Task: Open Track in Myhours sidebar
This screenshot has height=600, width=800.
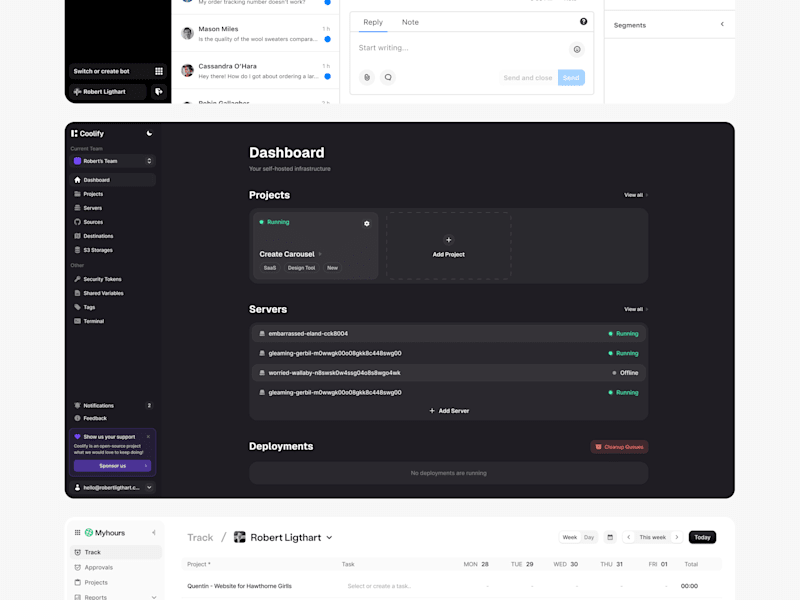Action: click(116, 552)
